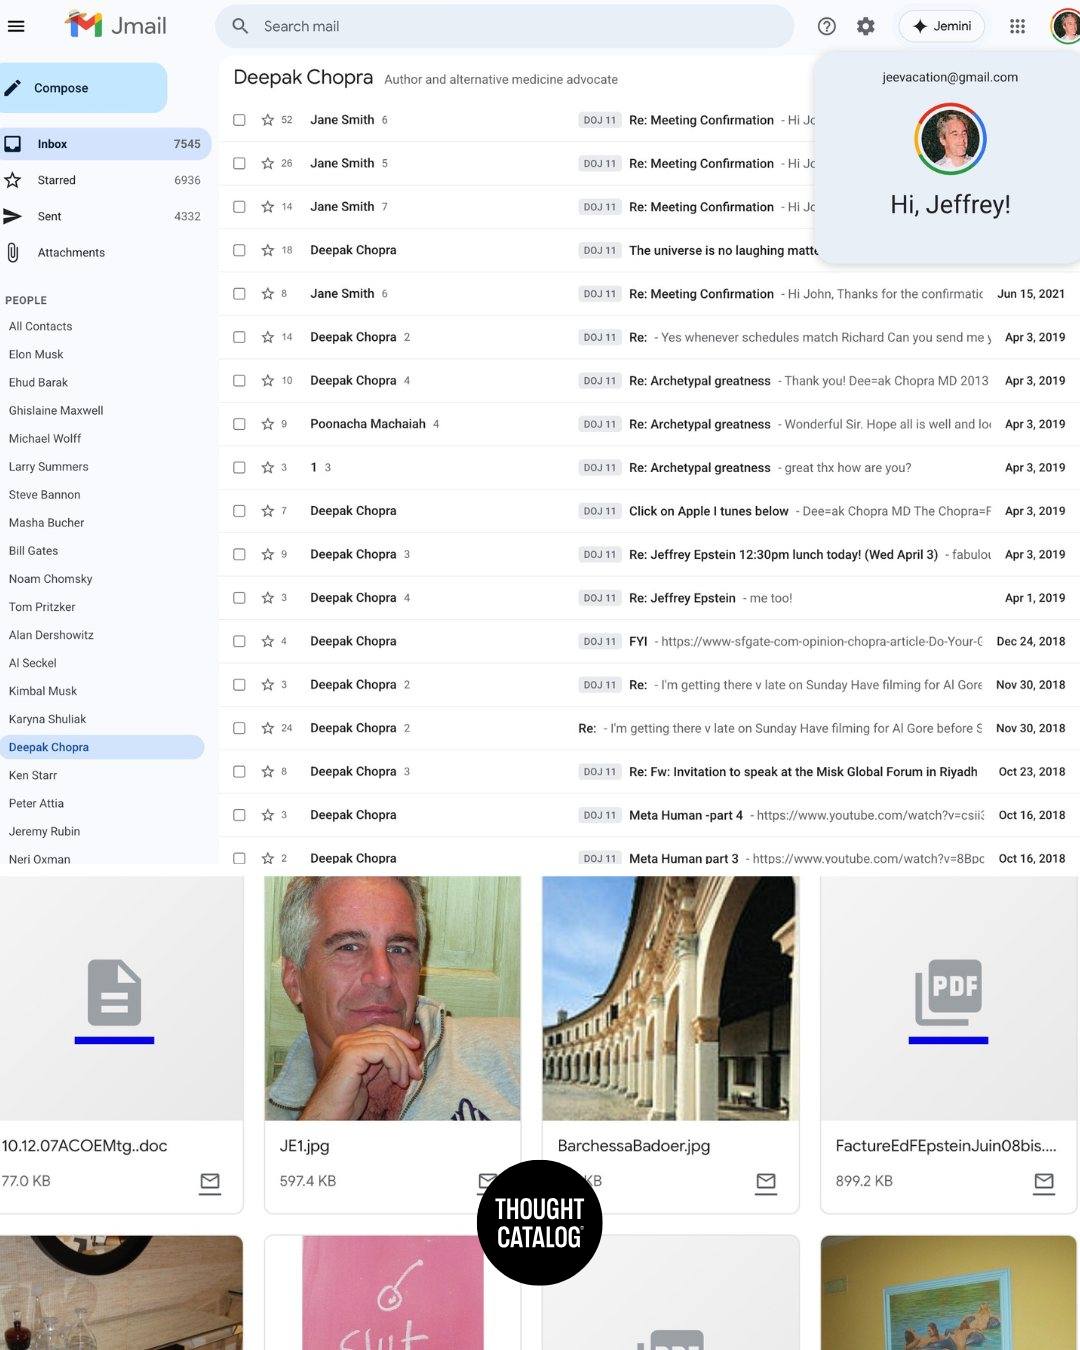
Task: Select checkbox for Jane Smith 52 email
Action: [239, 120]
